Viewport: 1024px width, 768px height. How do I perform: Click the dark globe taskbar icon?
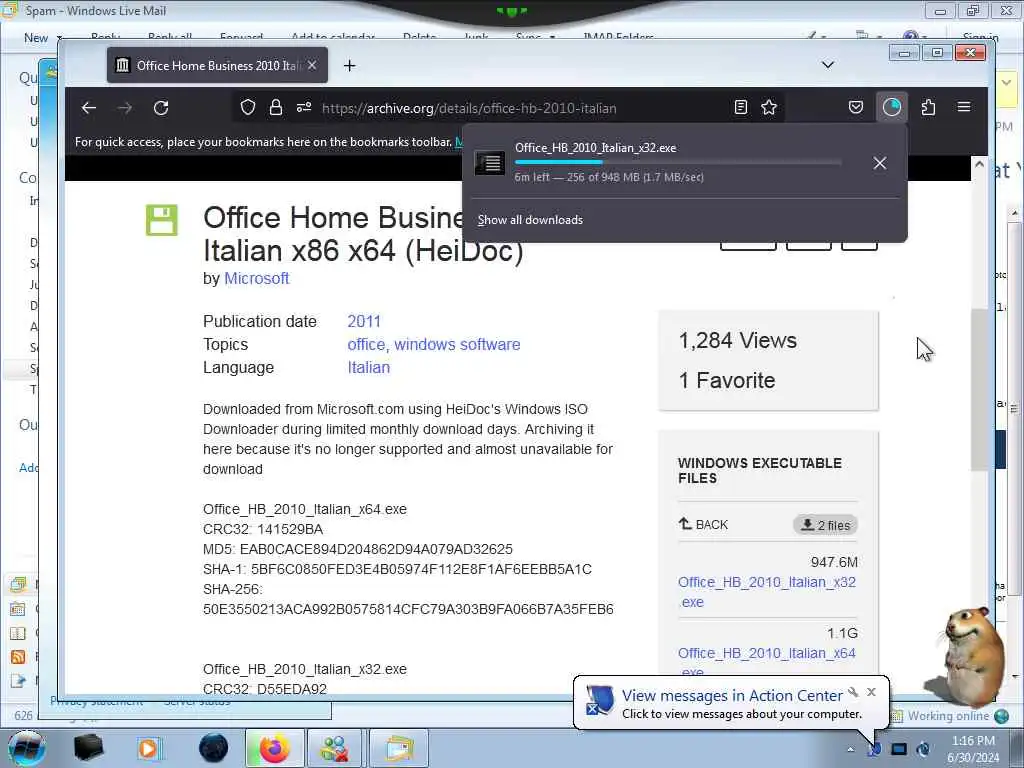[213, 748]
